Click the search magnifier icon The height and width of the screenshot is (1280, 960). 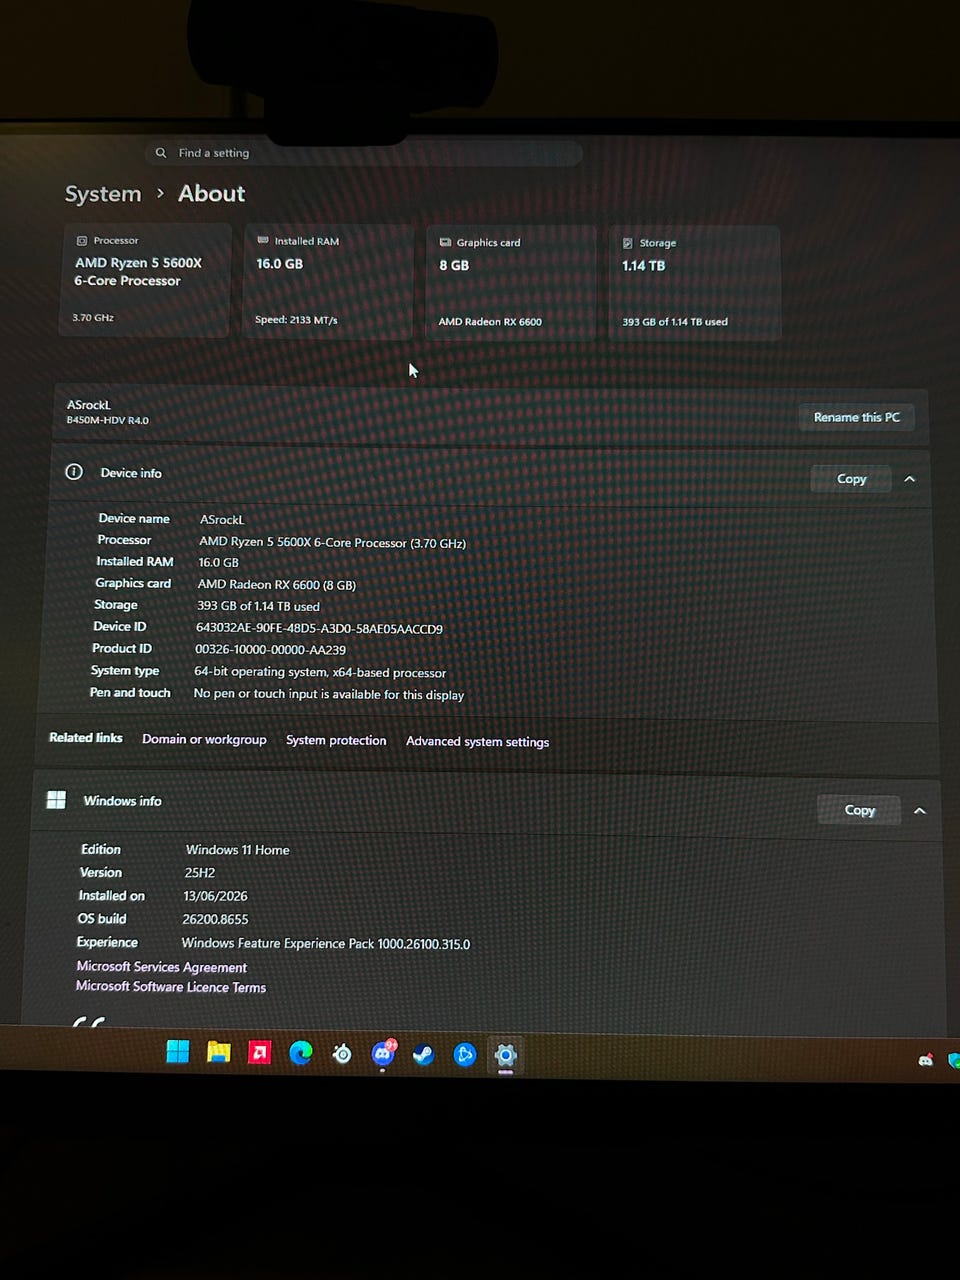(161, 153)
